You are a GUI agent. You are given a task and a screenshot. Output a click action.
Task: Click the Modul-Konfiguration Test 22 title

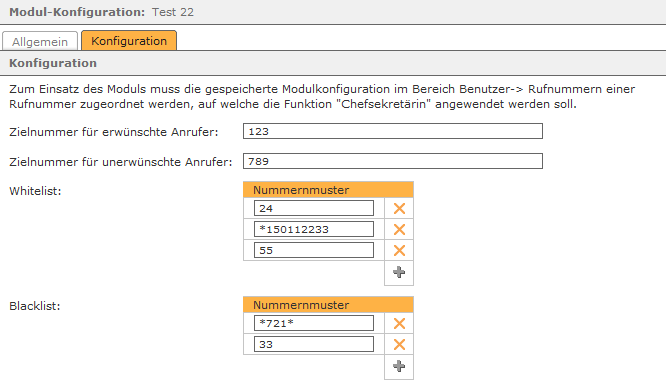pos(102,12)
